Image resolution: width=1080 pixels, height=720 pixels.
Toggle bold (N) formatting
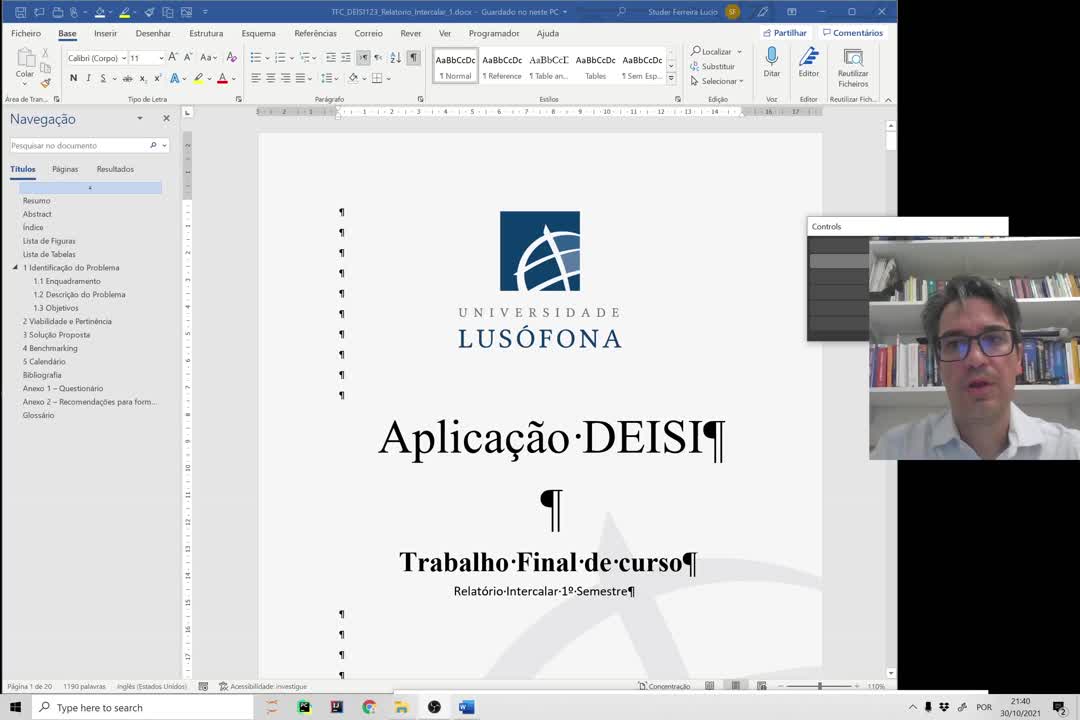pyautogui.click(x=74, y=79)
